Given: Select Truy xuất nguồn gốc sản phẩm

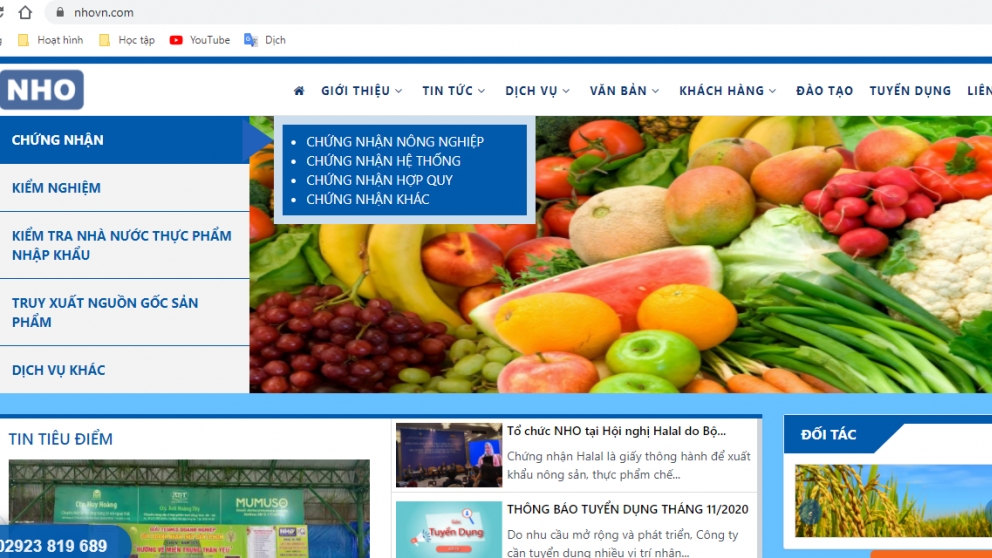Looking at the screenshot, I should coord(105,312).
